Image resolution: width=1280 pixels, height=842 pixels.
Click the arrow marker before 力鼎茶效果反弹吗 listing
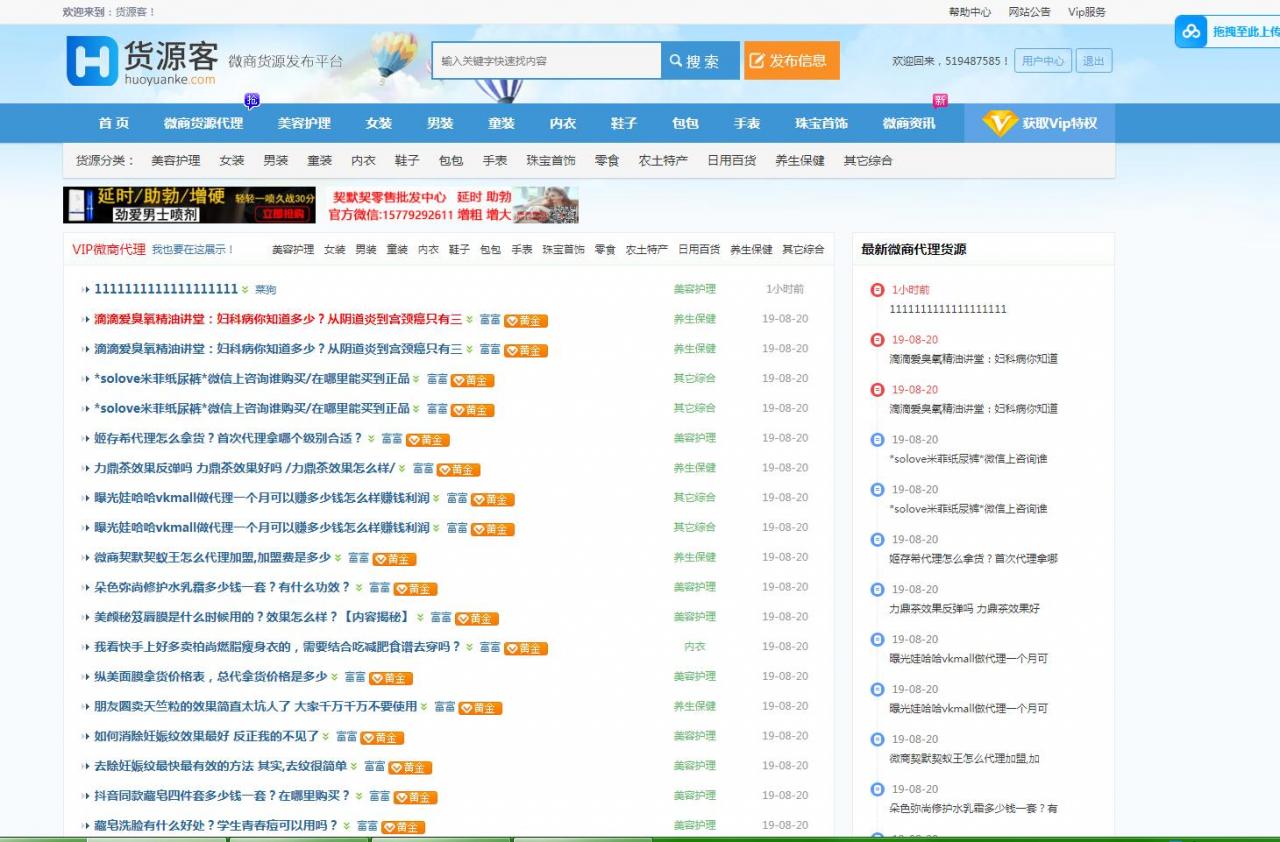point(86,468)
